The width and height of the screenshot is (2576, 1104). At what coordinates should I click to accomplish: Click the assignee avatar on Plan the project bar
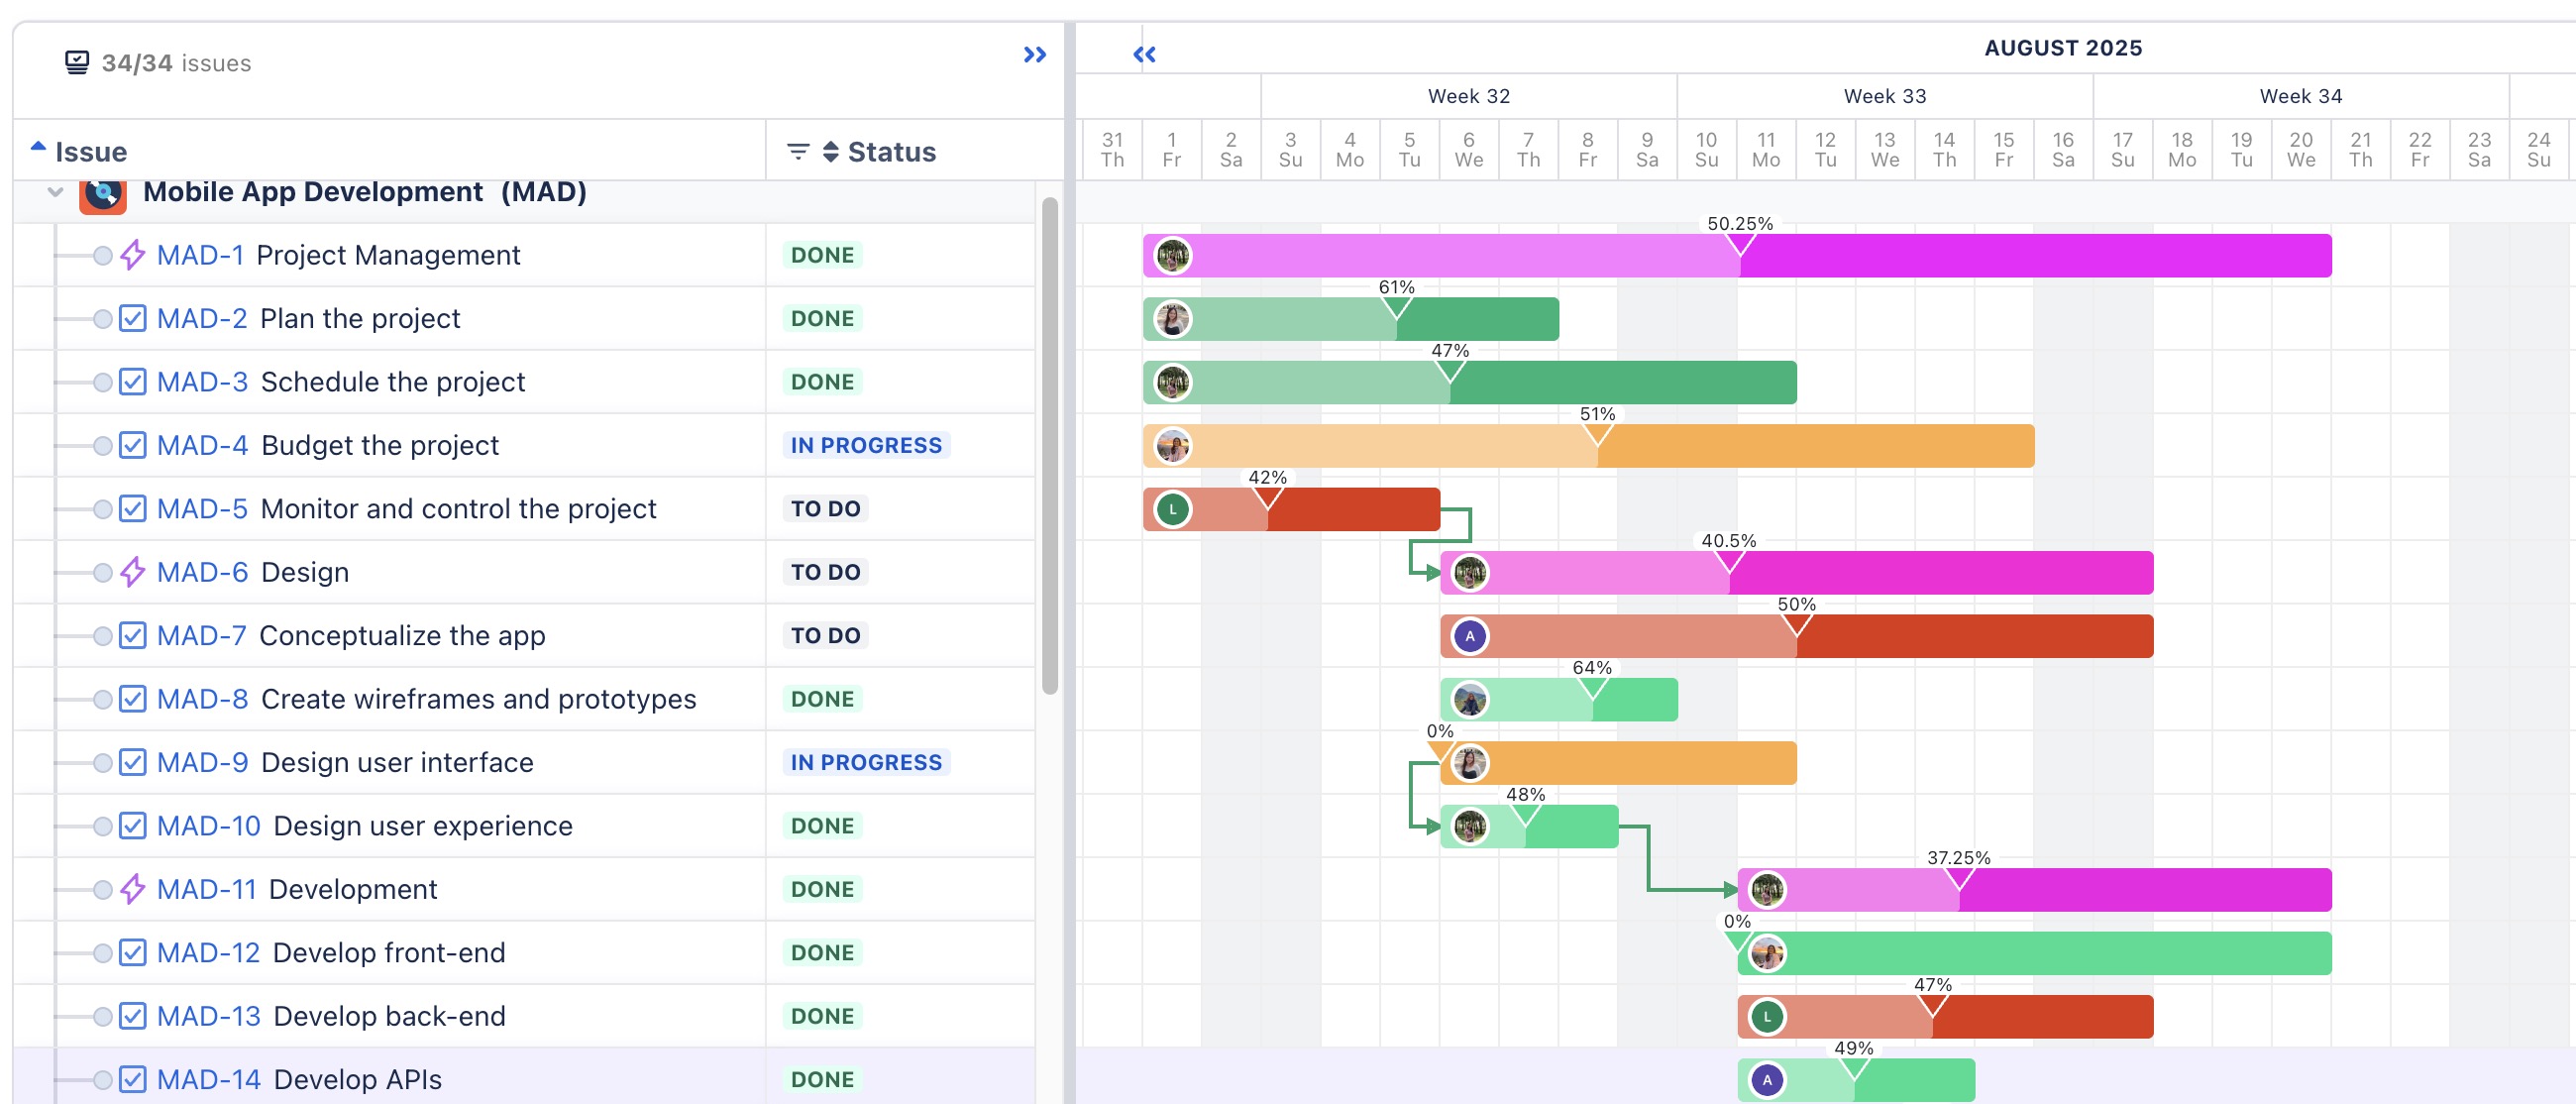click(1173, 319)
